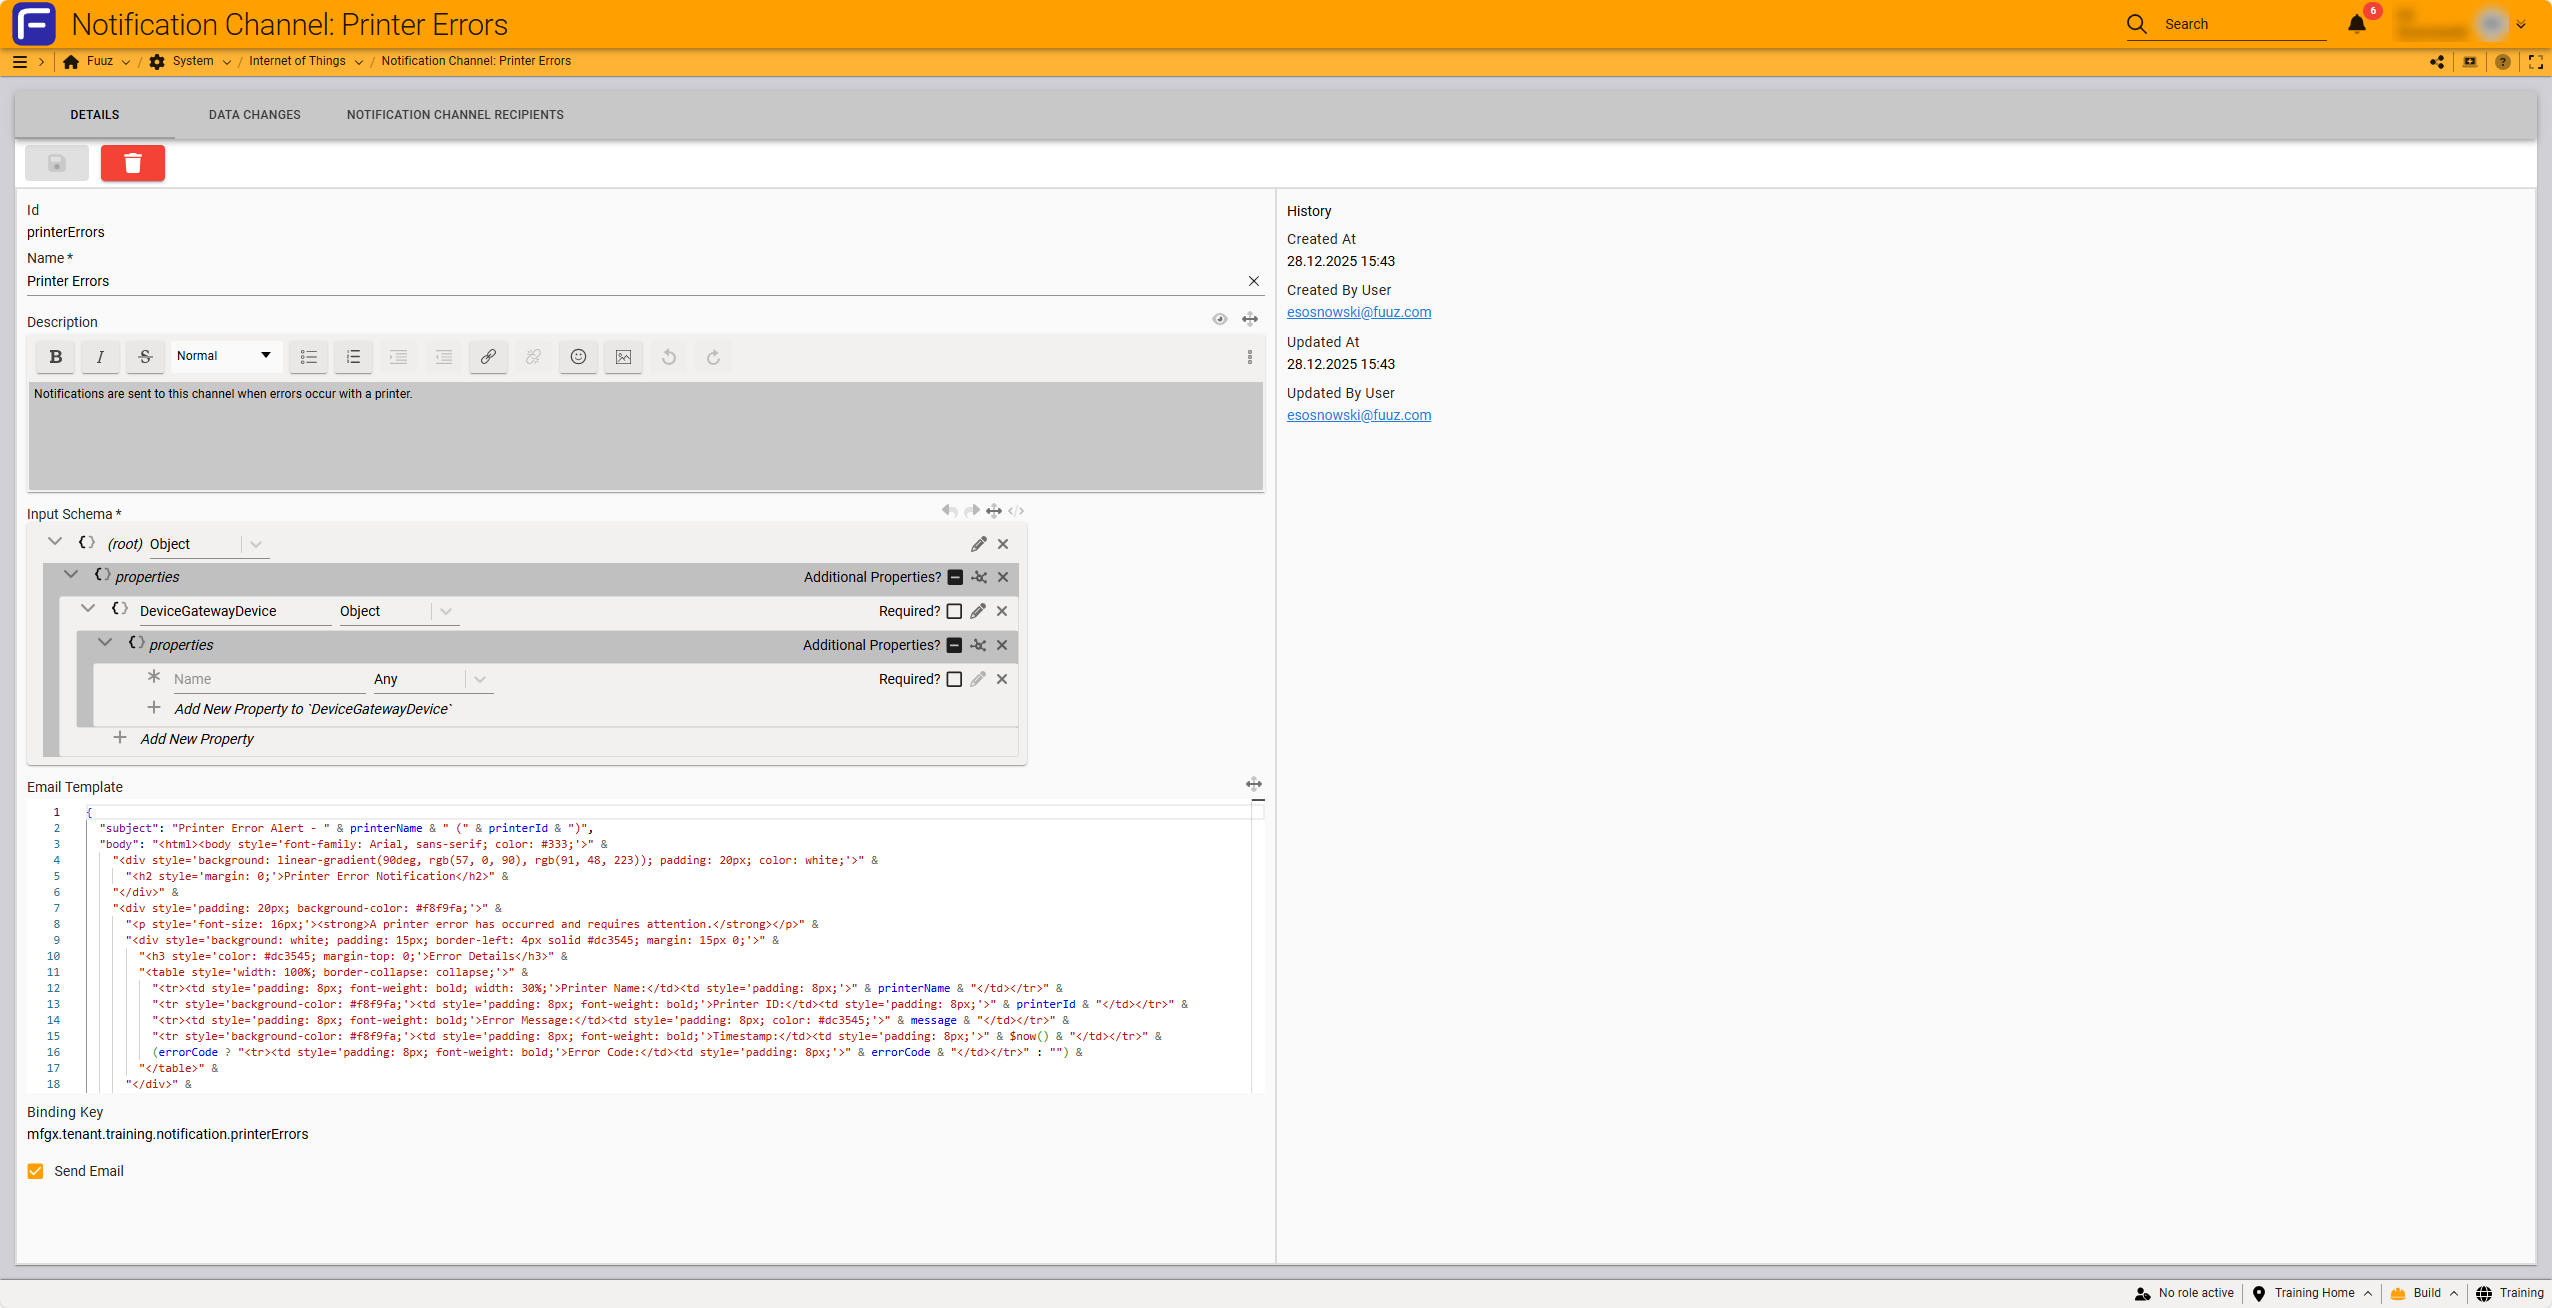Switch to Data Changes tab
2552x1308 pixels.
tap(254, 115)
